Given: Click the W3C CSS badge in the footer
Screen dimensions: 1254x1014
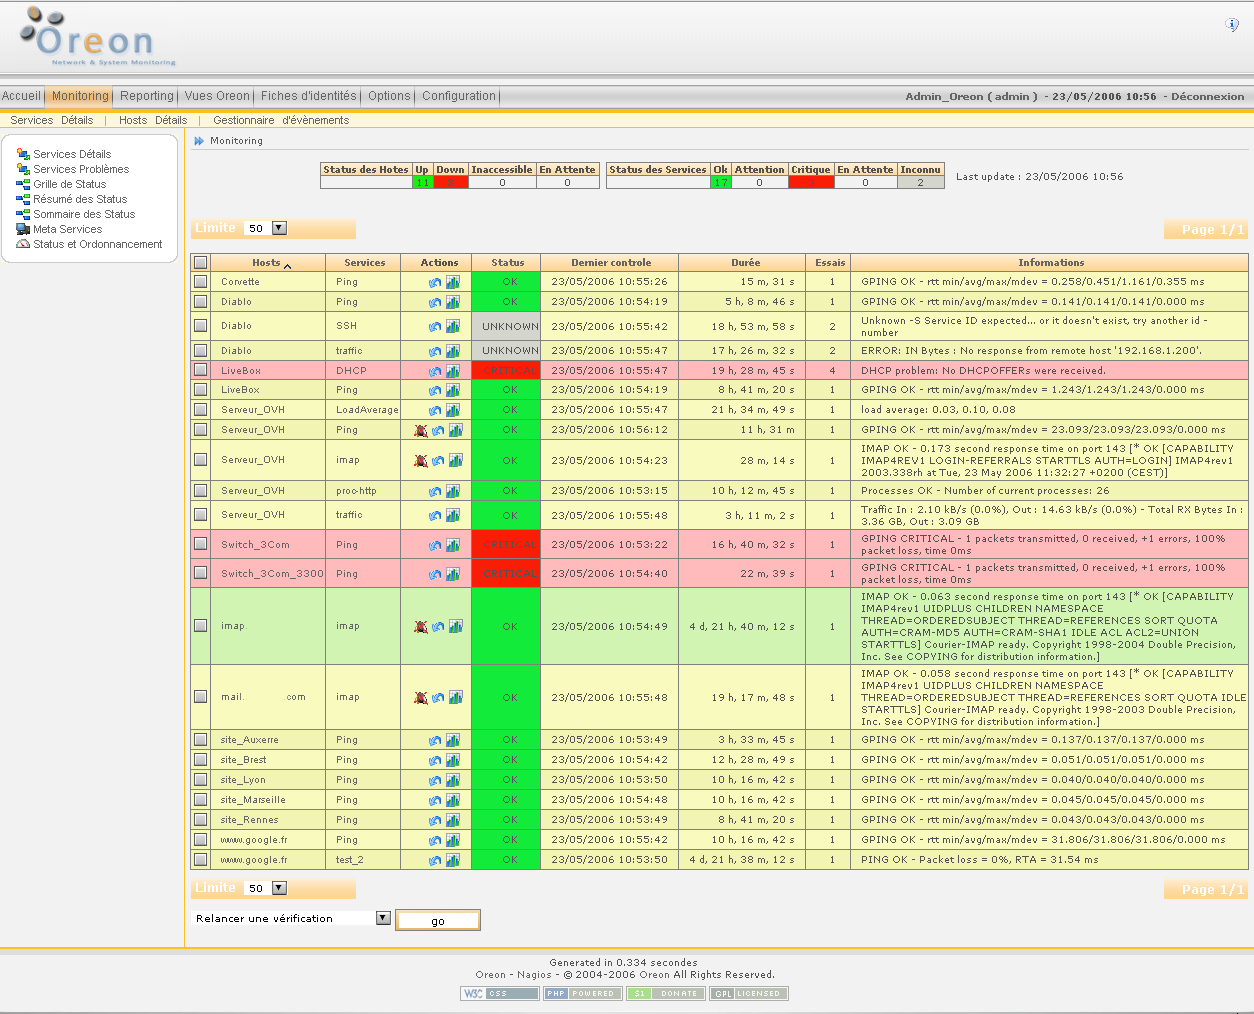Looking at the screenshot, I should (500, 993).
